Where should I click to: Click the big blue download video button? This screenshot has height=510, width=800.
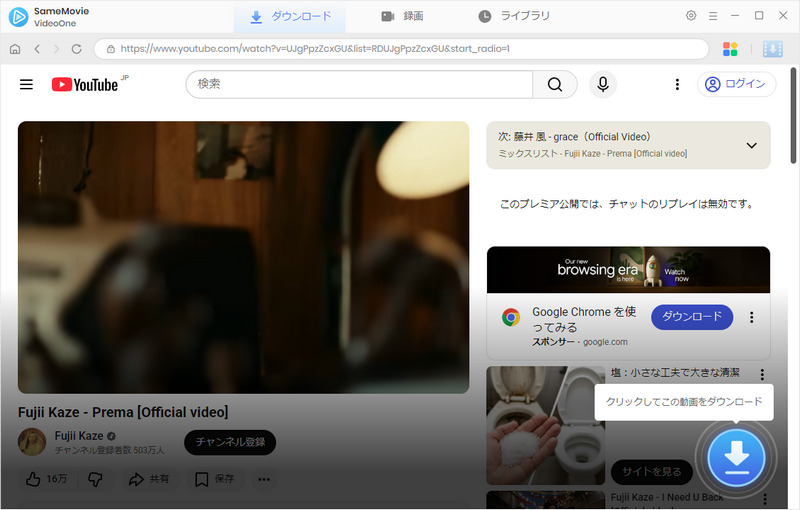pos(736,458)
